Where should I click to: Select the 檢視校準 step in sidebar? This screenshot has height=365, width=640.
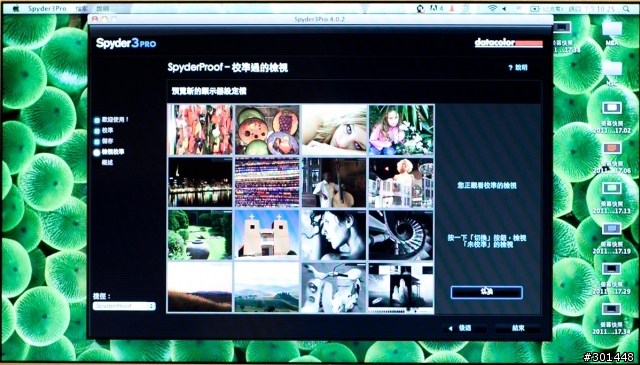(109, 152)
